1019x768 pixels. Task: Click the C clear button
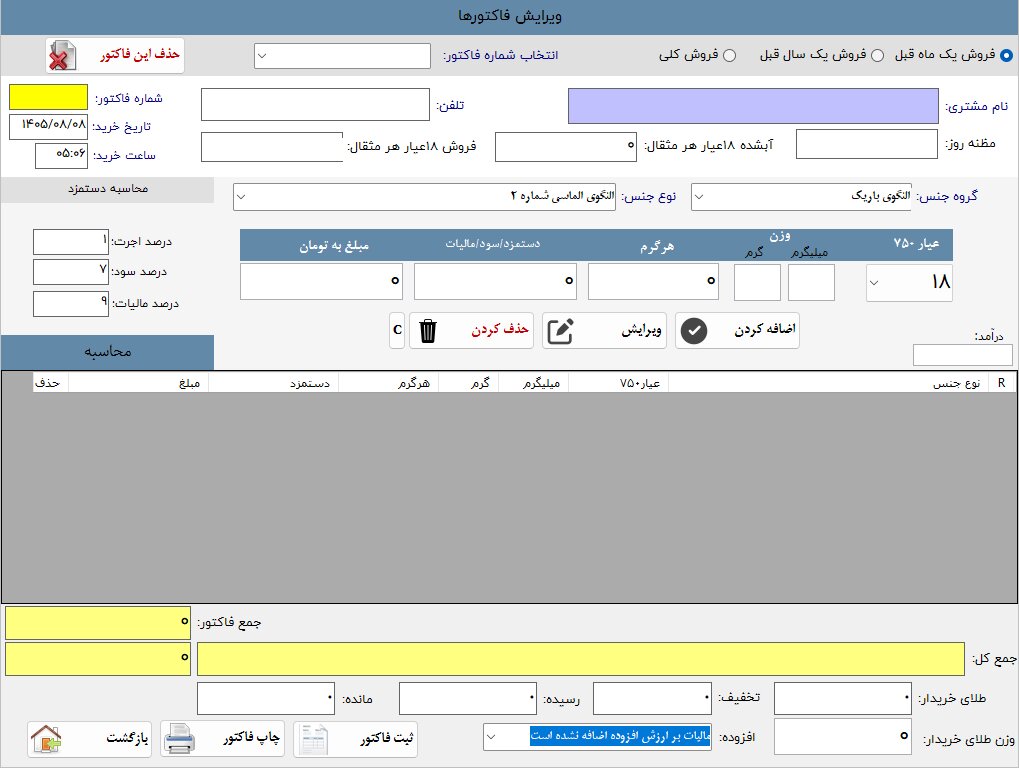[x=397, y=331]
